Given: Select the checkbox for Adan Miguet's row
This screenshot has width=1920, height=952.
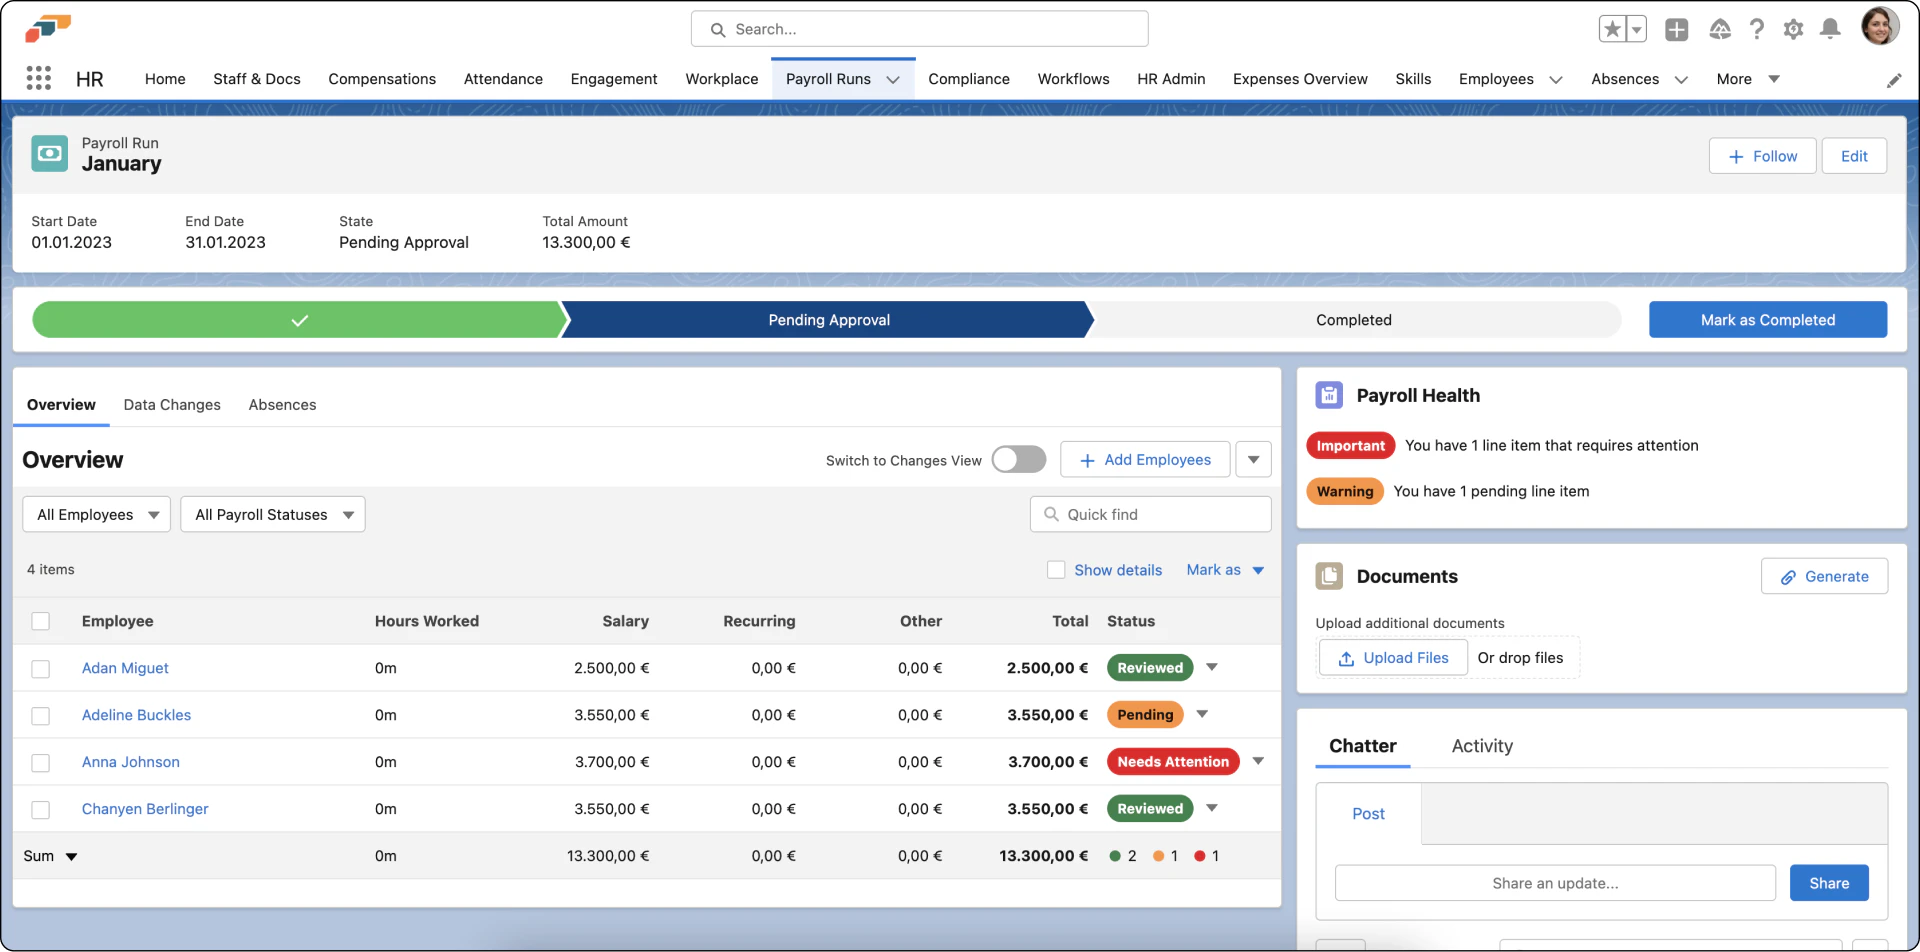Looking at the screenshot, I should 41,668.
